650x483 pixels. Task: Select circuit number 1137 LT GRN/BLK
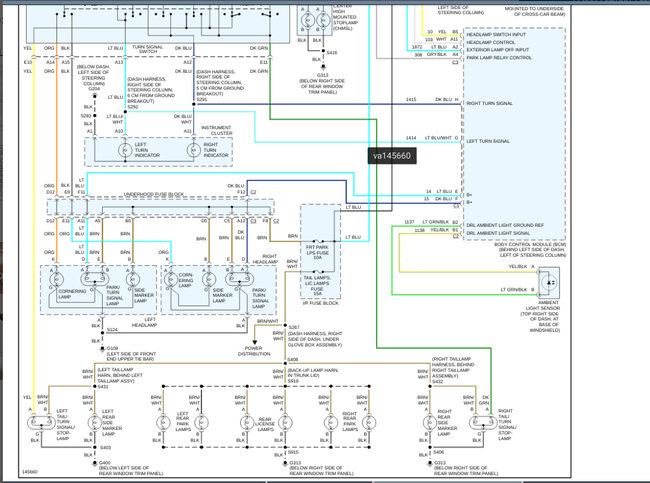click(409, 222)
